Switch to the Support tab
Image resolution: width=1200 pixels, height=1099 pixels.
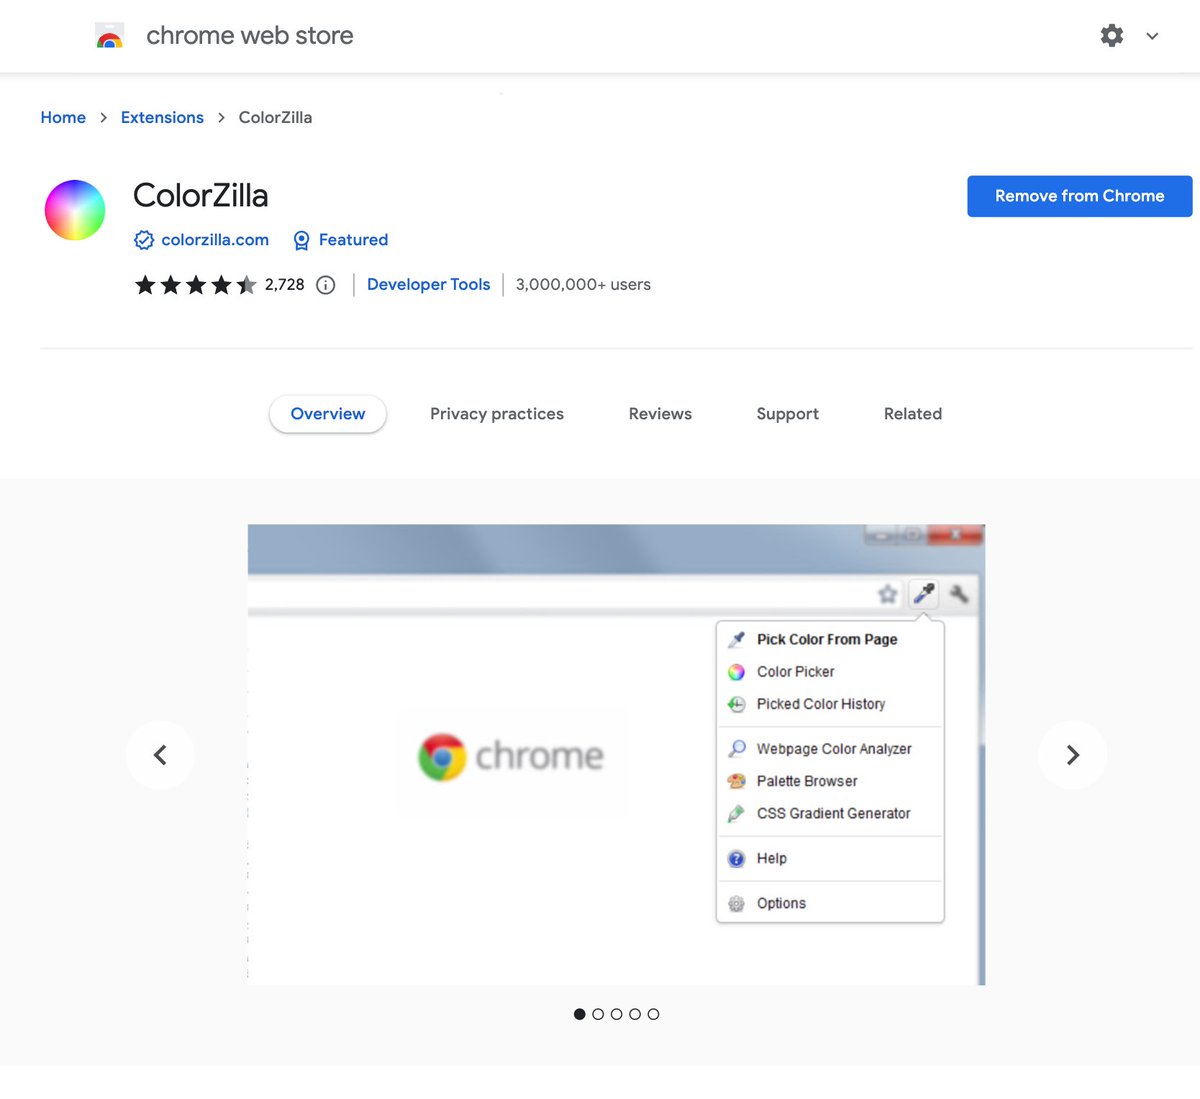pos(788,414)
